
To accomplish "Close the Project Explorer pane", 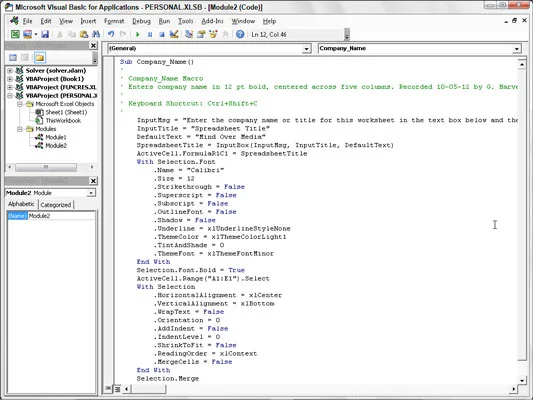I will point(93,46).
